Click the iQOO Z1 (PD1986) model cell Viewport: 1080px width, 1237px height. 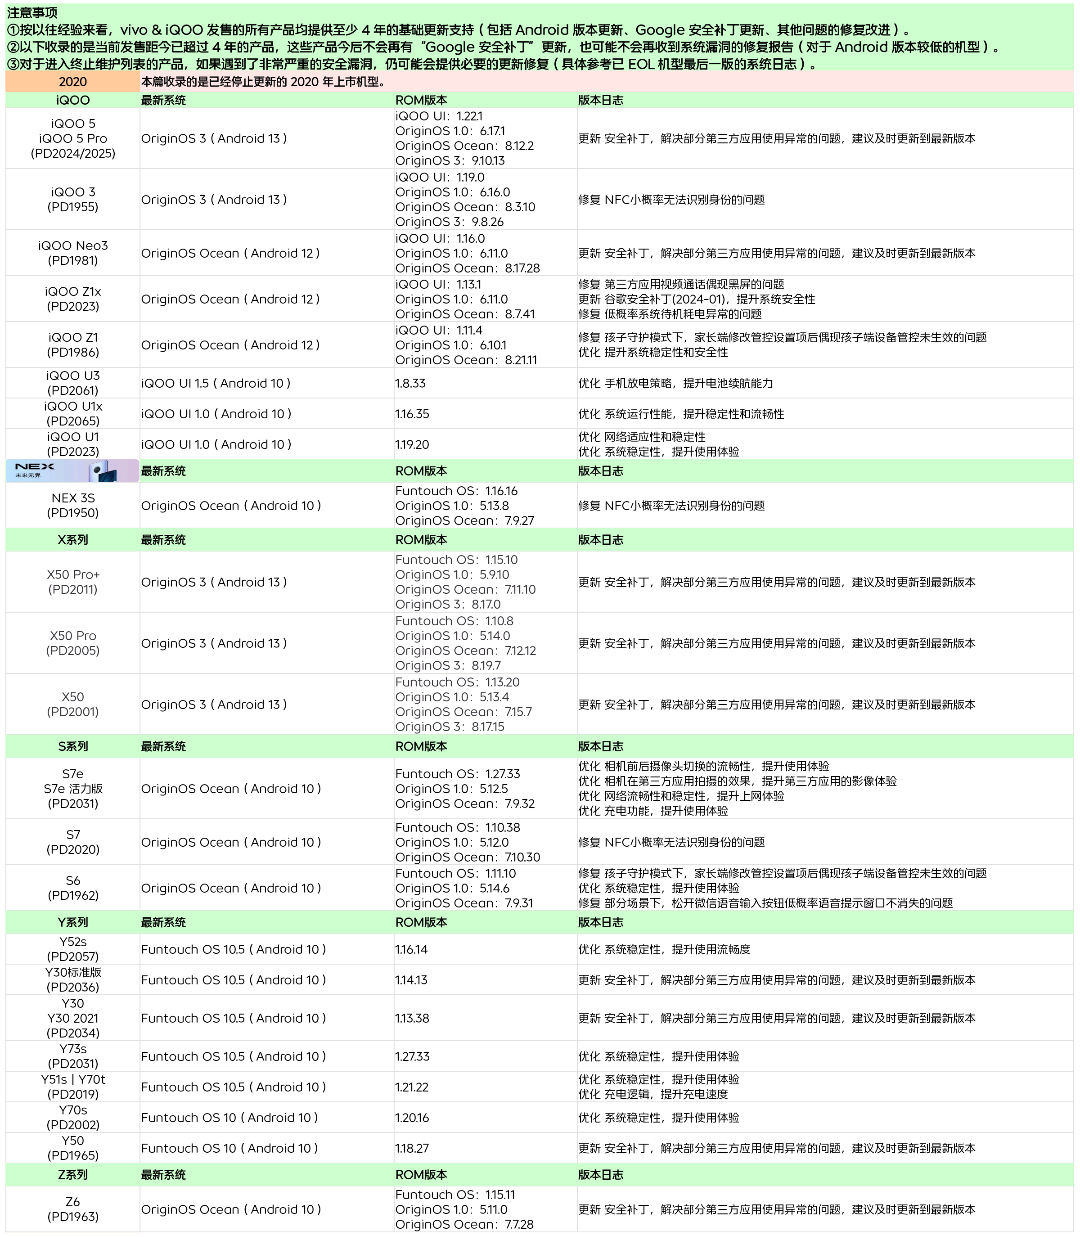pos(73,345)
